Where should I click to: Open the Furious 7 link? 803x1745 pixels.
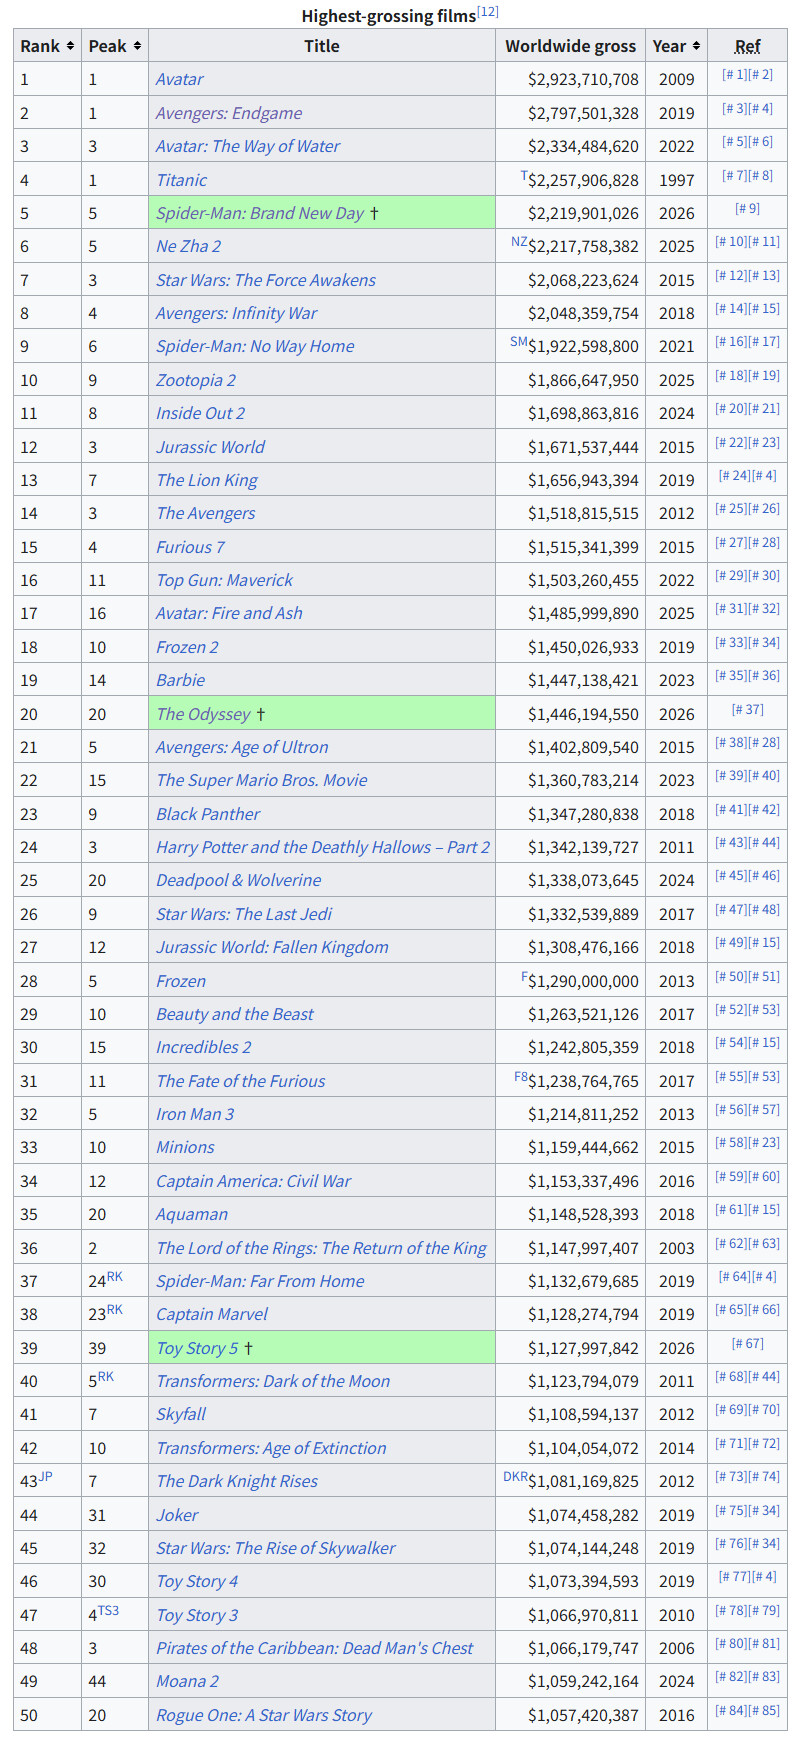(190, 547)
